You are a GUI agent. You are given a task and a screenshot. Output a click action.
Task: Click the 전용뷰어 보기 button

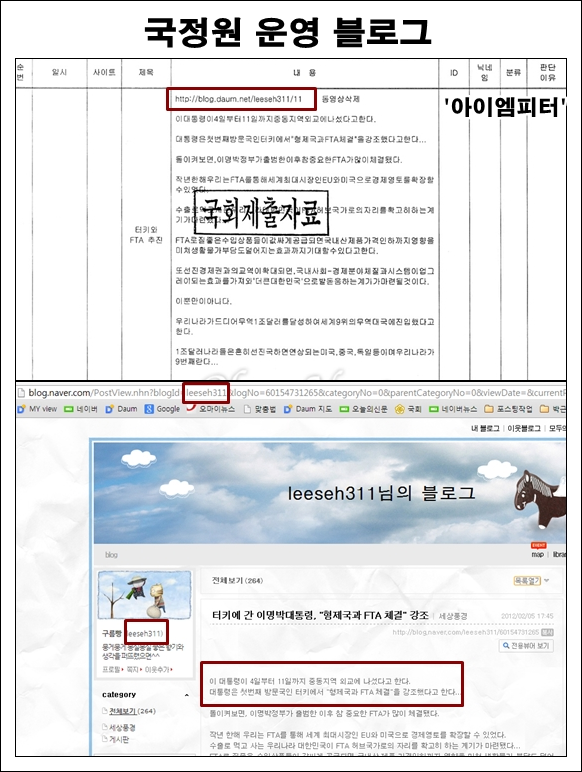(526, 645)
